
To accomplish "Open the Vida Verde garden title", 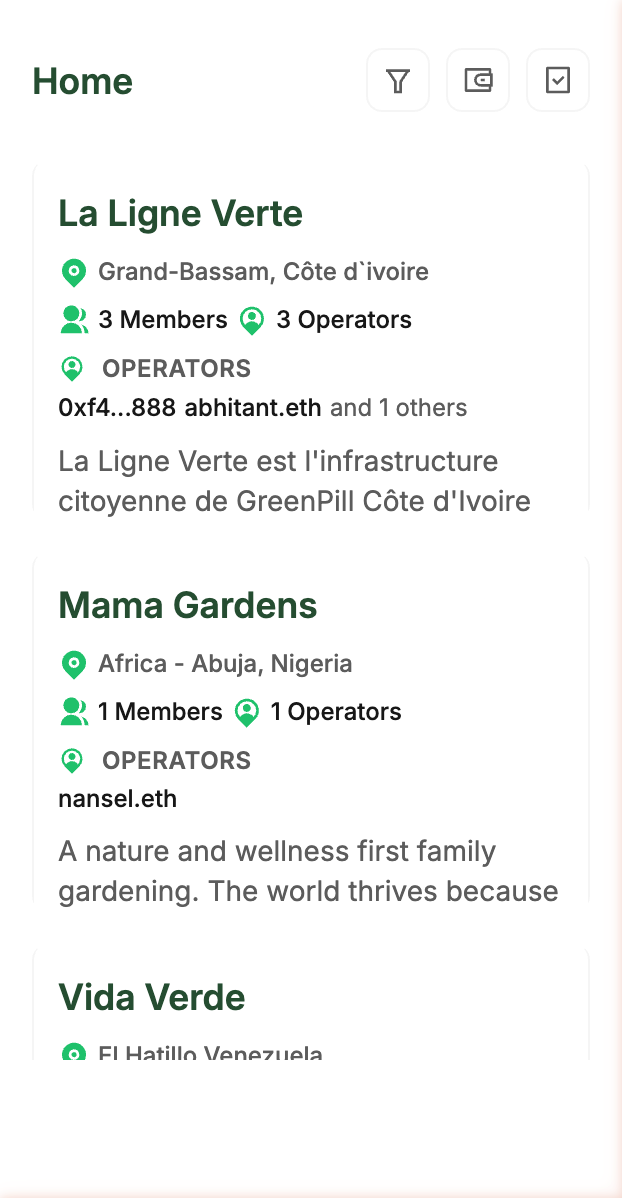I will 152,998.
